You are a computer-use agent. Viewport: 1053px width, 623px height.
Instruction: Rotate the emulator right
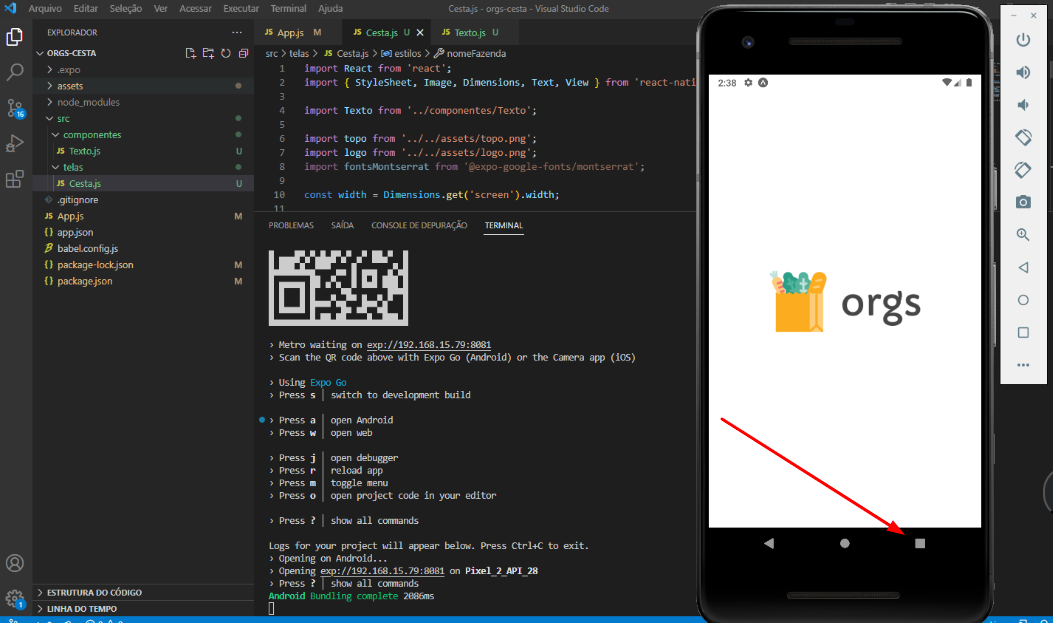tap(1023, 170)
